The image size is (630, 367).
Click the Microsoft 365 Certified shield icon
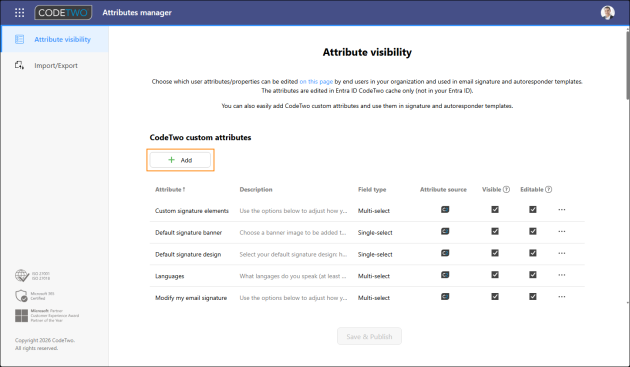tap(21, 296)
